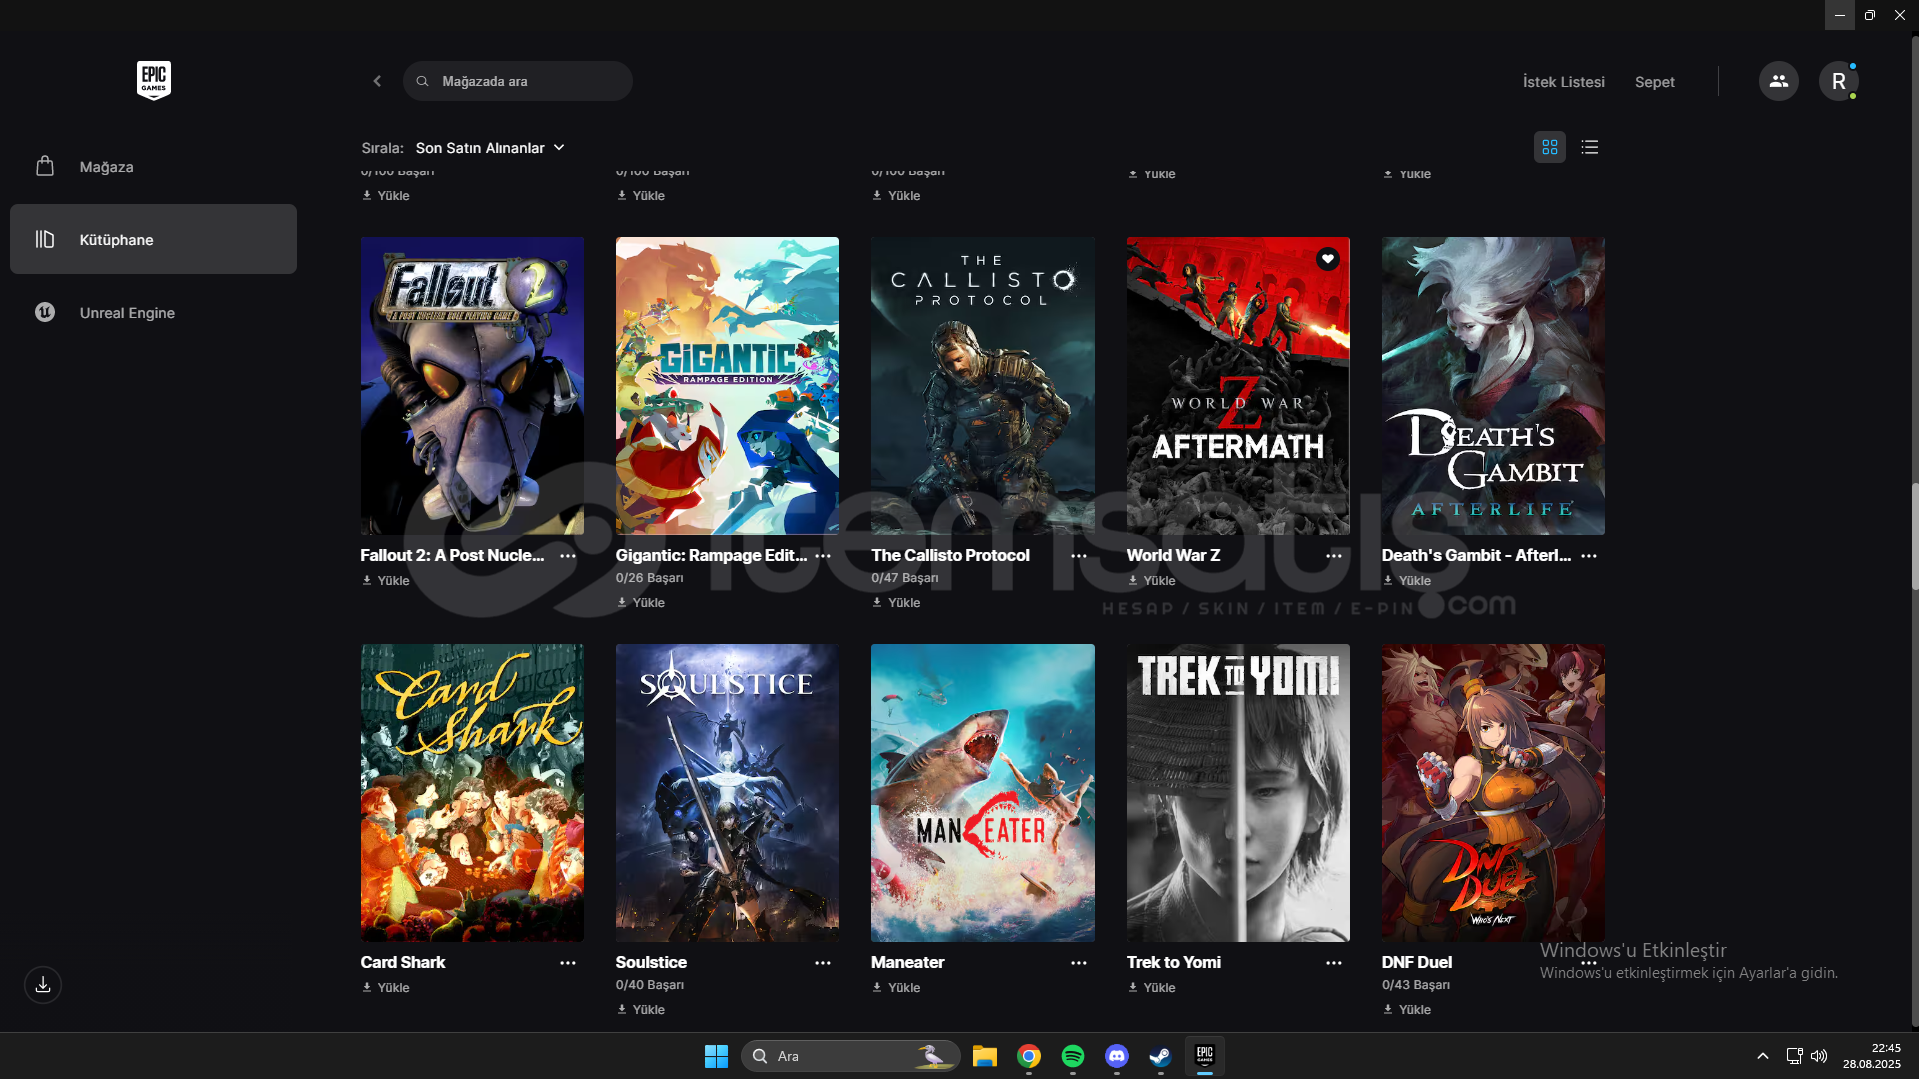Open Death's Gambit Afterlife cover art
Screen dimensions: 1919x1079
click(1493, 386)
